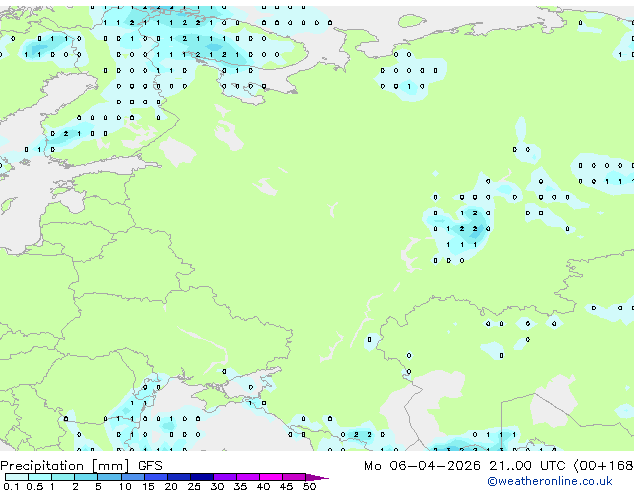Pick the legend swatch between 10 and 15
Viewport: 634px width, 490px height.
(x=132, y=477)
